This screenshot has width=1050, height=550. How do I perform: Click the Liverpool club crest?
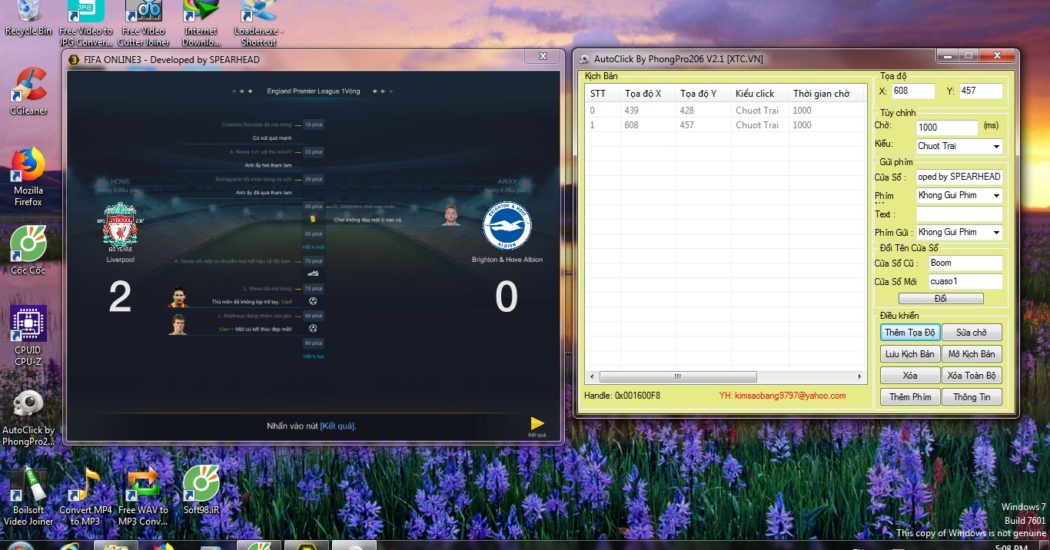121,225
